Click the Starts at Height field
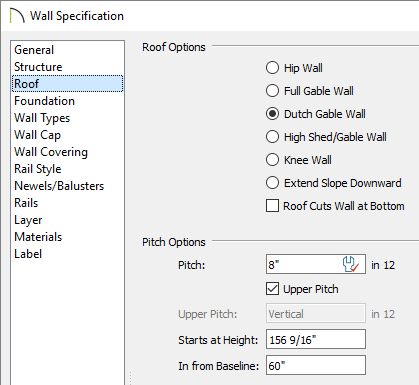Viewport: 419px width, 385px height. pos(316,339)
